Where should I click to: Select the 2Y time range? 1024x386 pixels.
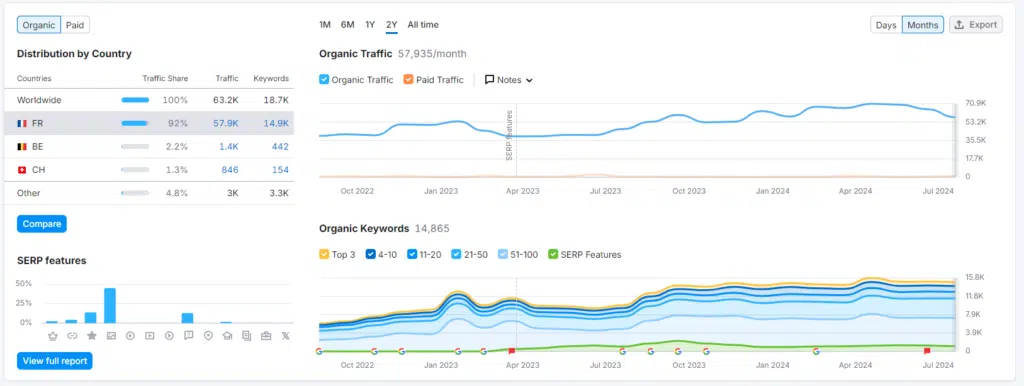coord(392,25)
